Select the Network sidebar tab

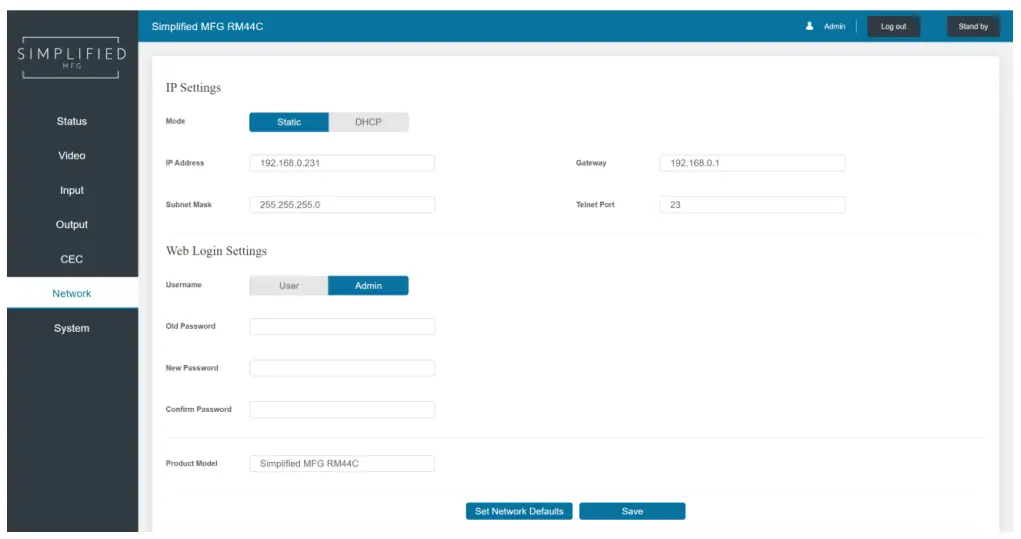coord(72,293)
